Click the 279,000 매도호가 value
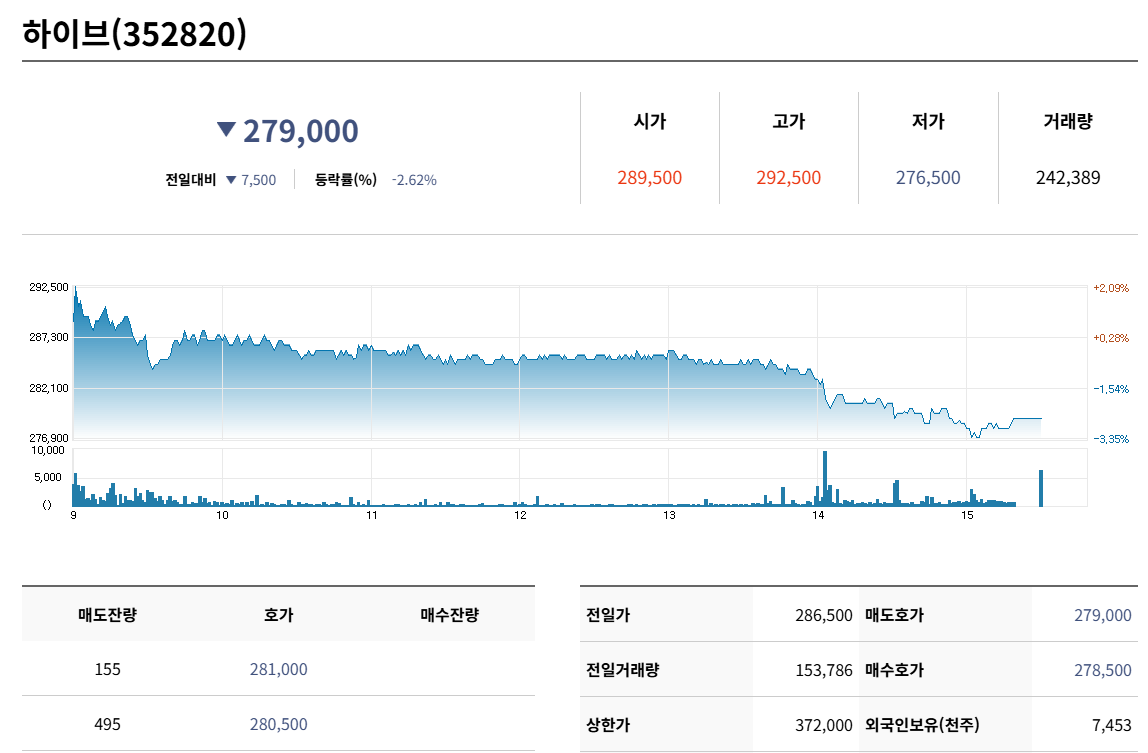The height and width of the screenshot is (753, 1148). pyautogui.click(x=1103, y=615)
